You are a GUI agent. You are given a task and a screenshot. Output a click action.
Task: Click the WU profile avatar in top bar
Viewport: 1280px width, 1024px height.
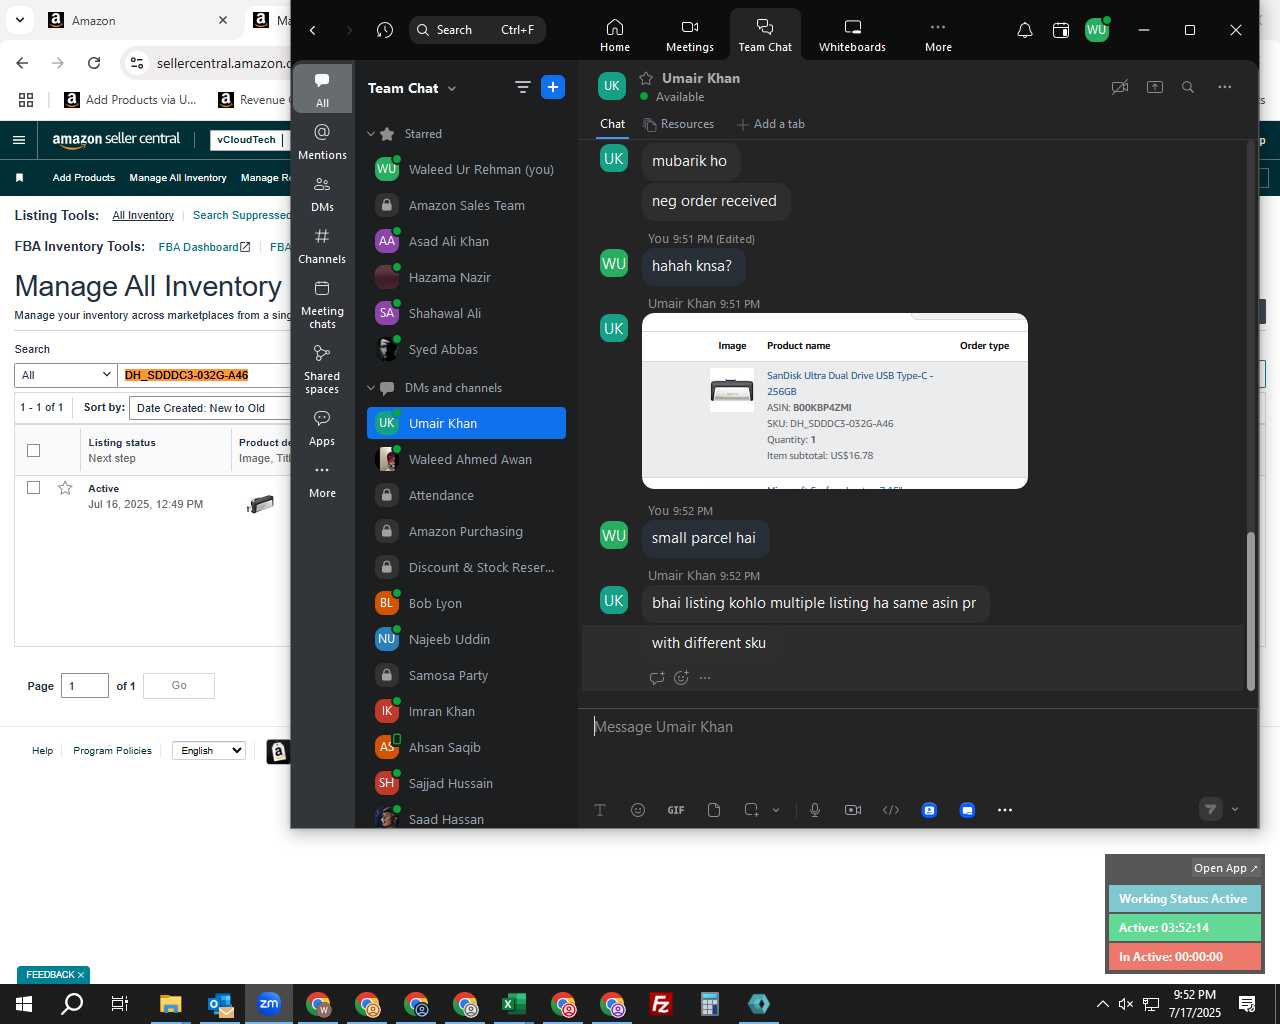[x=1097, y=30]
